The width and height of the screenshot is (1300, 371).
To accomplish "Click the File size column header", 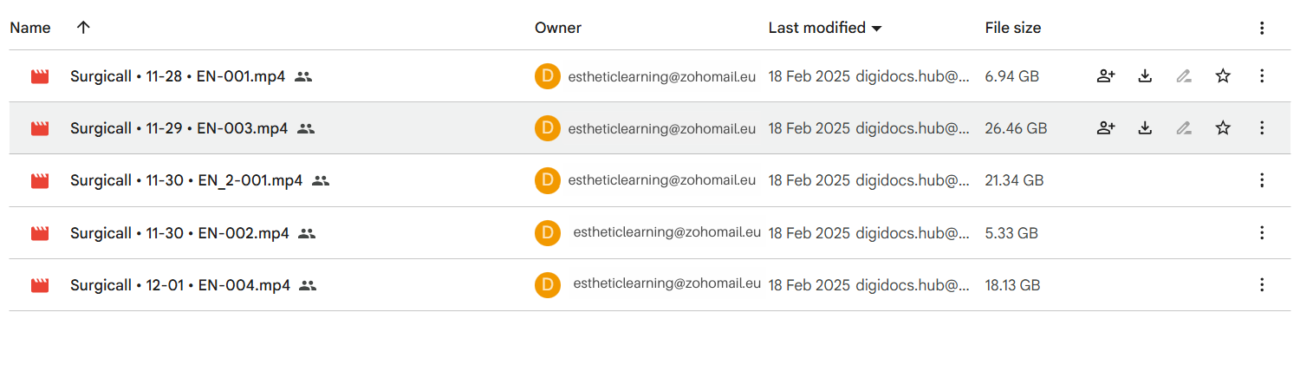I will point(1013,28).
